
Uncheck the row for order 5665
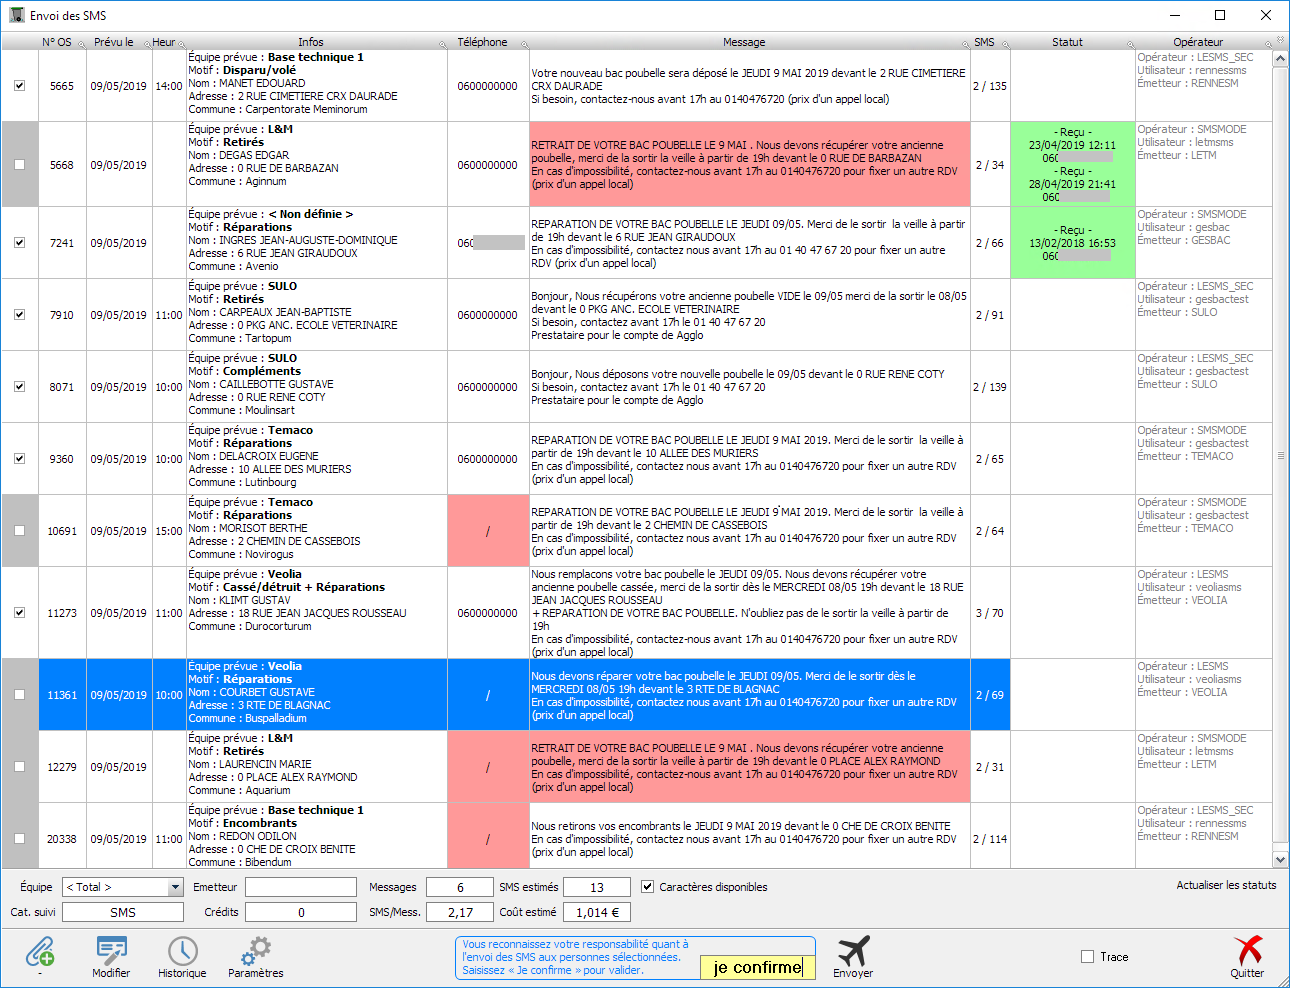point(19,86)
